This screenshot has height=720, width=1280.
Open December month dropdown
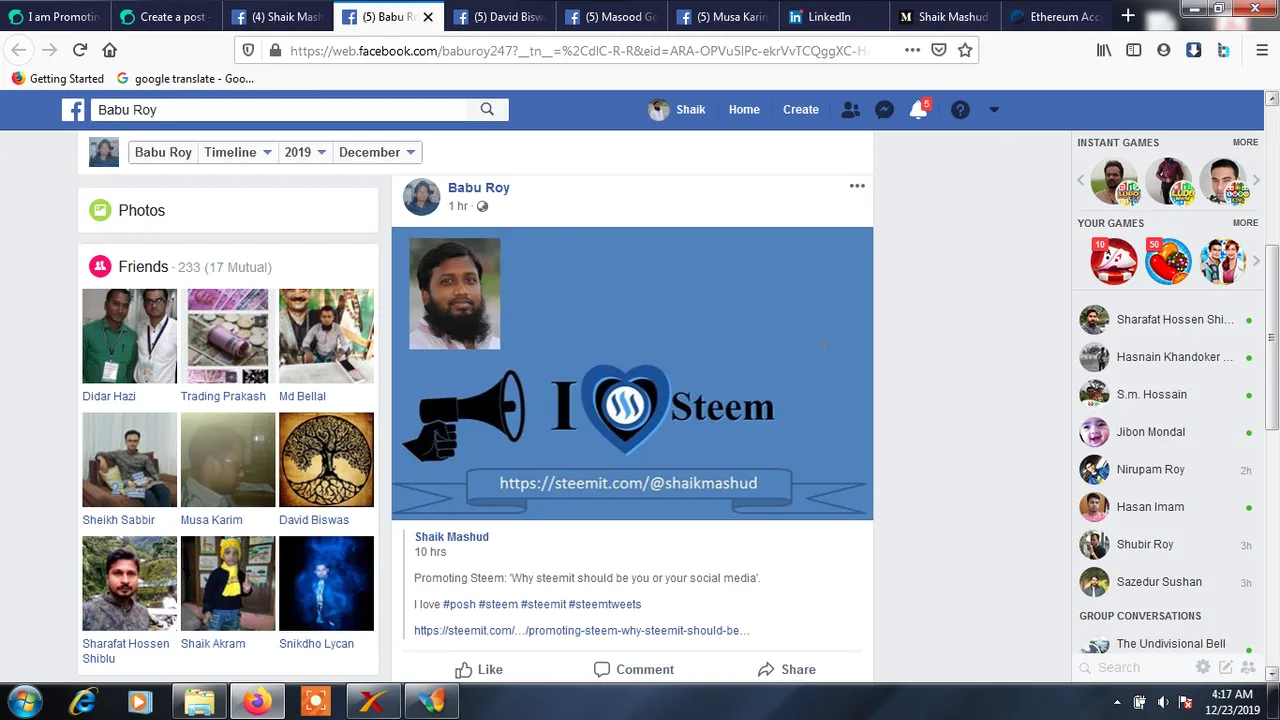377,152
